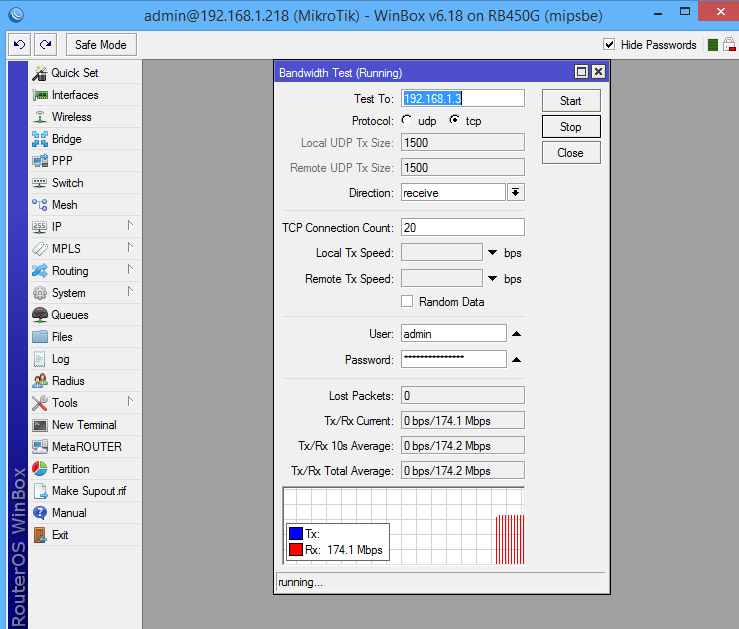Click the Remote Tx Speed field
This screenshot has height=629, width=739.
[442, 278]
